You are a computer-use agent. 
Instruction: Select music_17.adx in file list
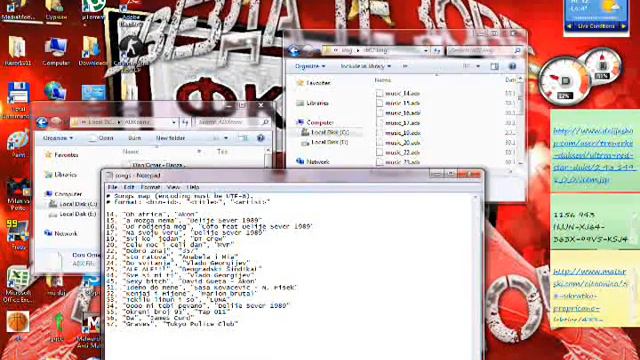point(402,123)
